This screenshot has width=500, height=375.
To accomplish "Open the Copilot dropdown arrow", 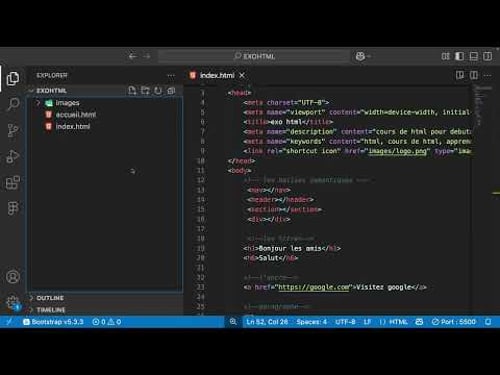I will (369, 56).
